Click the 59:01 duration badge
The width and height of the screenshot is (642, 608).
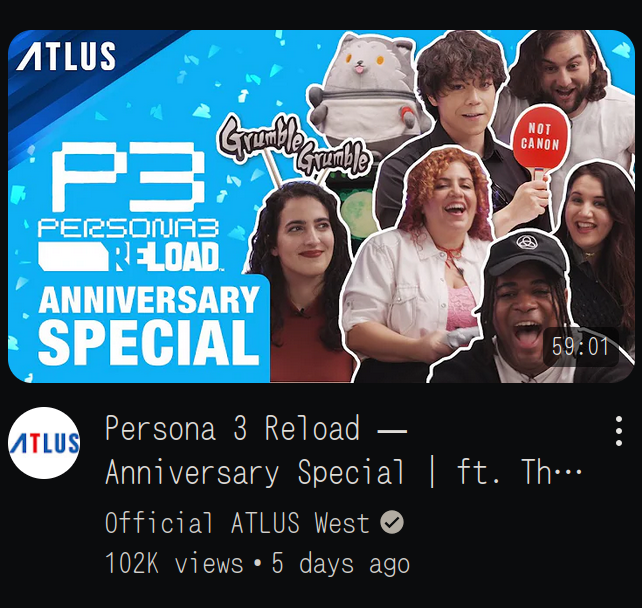coord(580,347)
